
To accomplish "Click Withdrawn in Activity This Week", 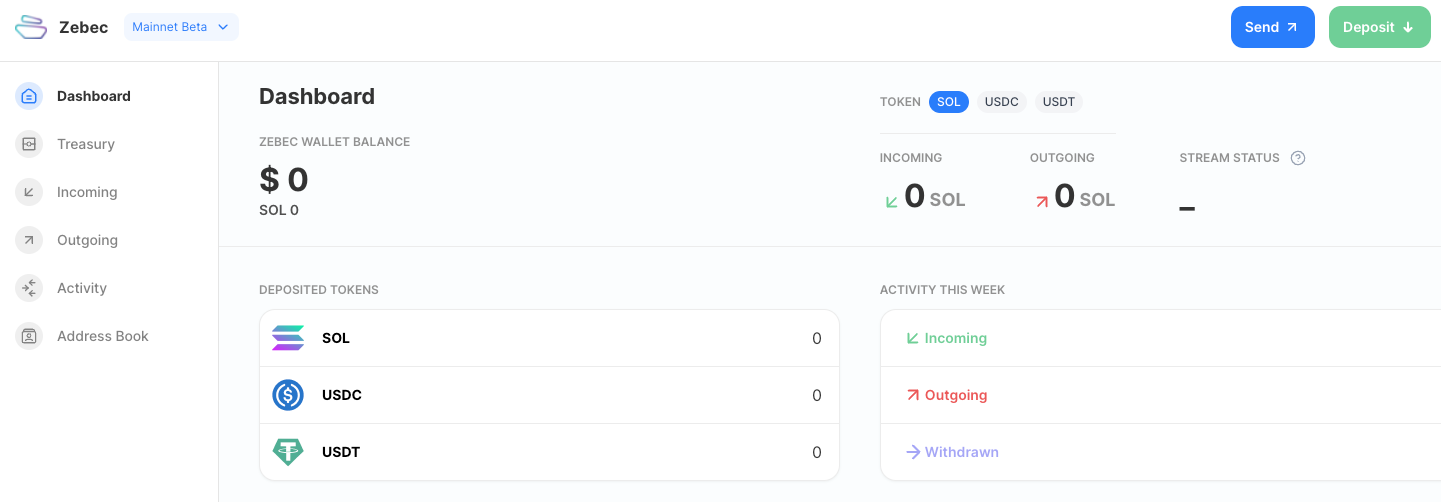I will pos(962,452).
